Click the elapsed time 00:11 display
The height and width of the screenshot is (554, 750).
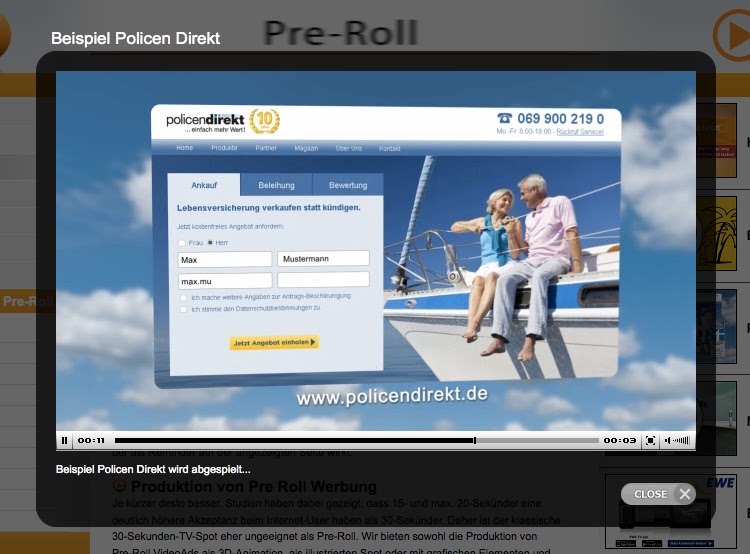point(91,441)
